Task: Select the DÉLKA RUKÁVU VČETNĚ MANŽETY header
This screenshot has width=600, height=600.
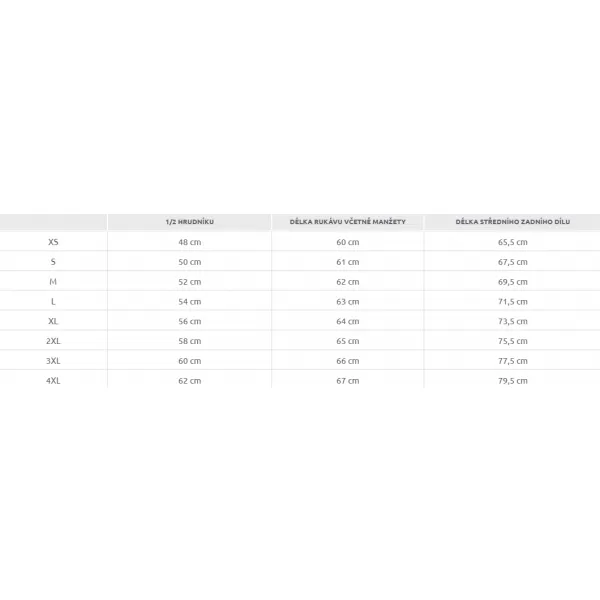Action: click(347, 222)
